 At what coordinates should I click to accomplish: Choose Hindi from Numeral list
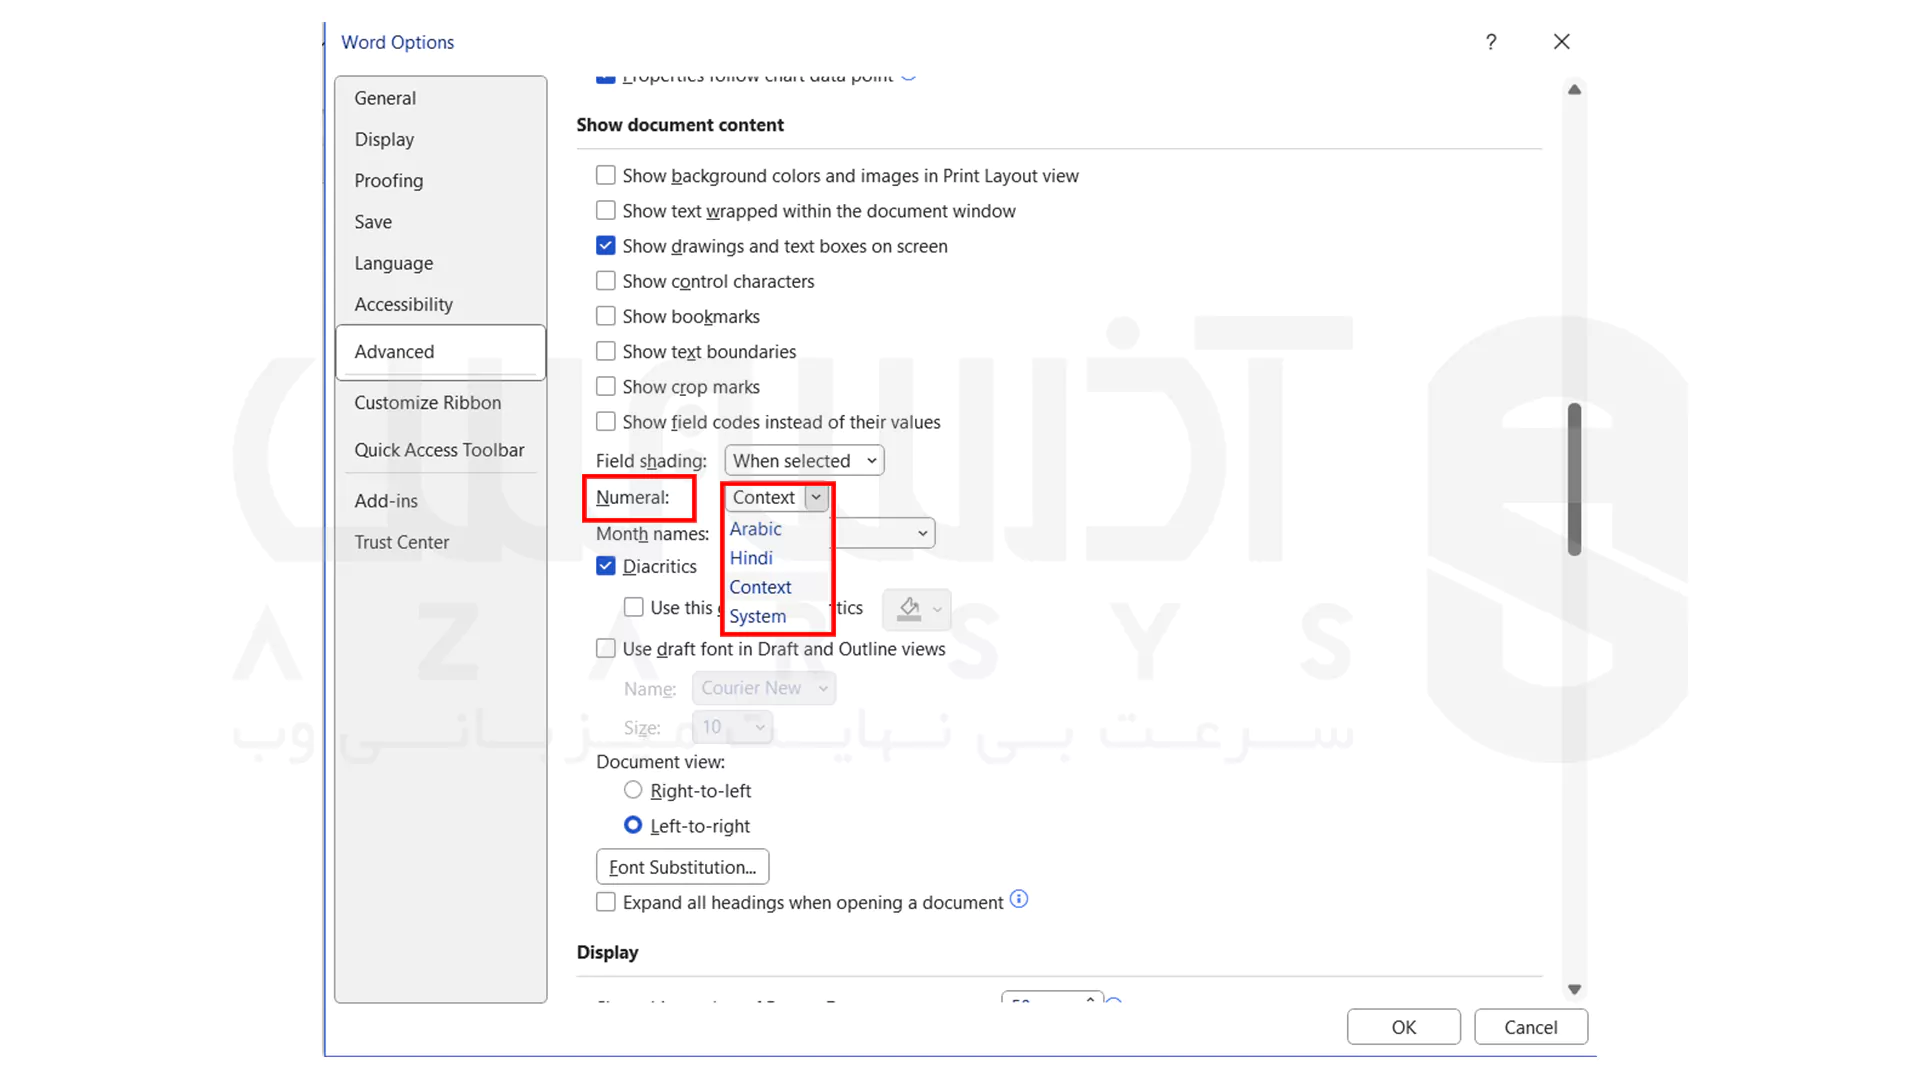[751, 558]
